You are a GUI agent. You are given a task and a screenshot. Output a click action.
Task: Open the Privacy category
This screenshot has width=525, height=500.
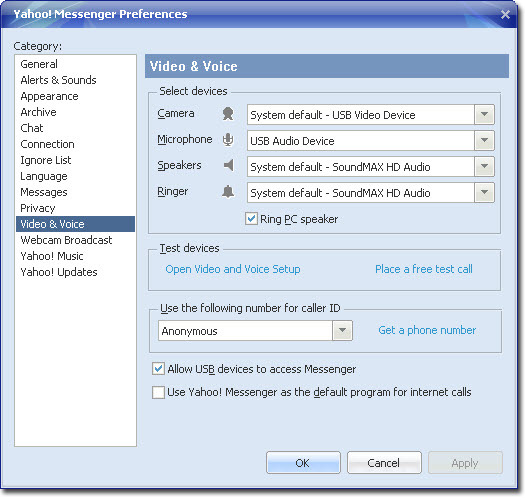75,208
